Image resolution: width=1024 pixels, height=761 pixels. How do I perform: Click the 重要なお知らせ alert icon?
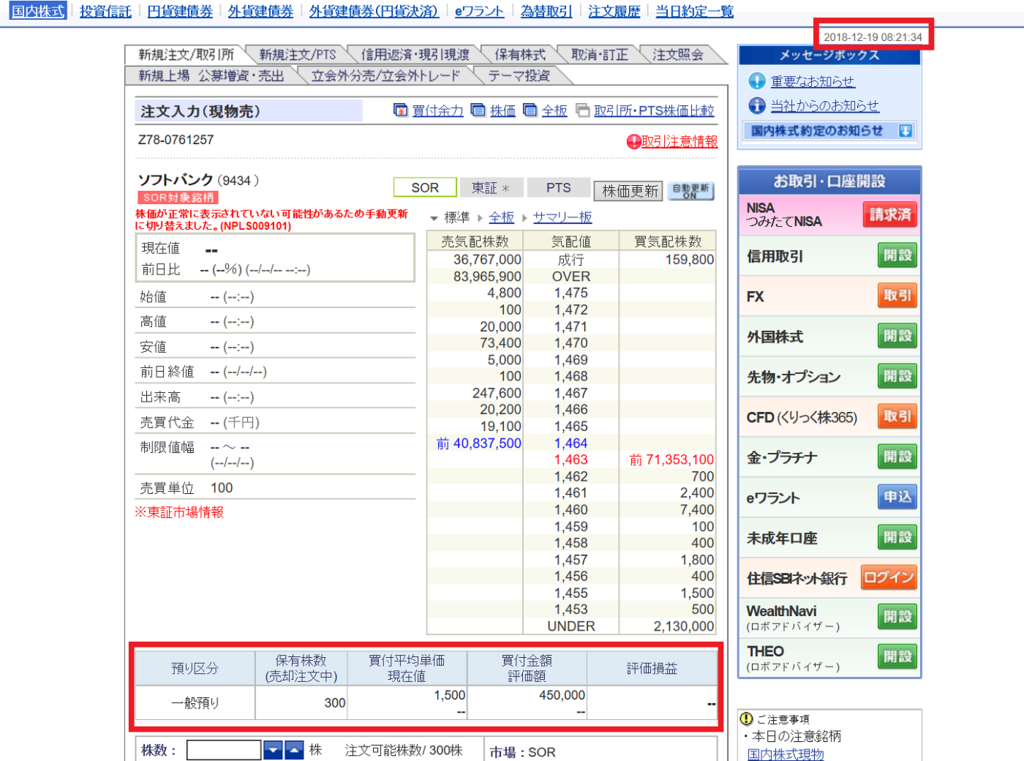point(756,81)
